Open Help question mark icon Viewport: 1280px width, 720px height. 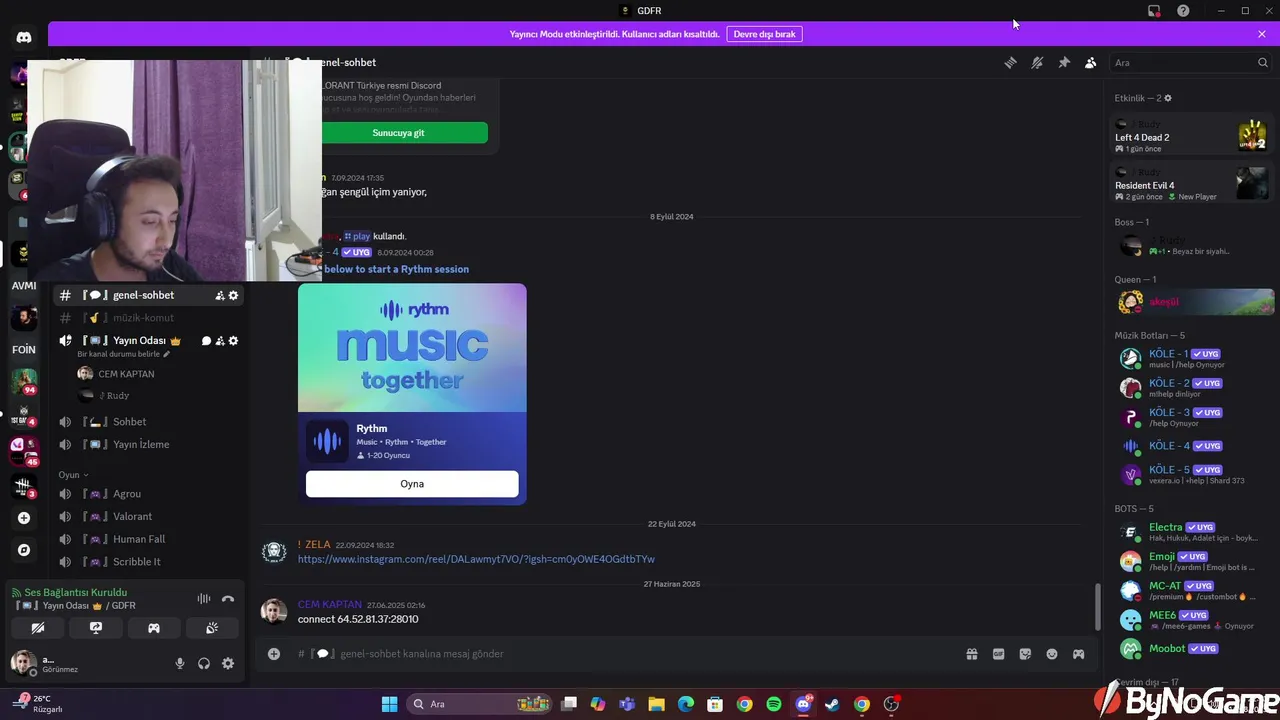1183,10
